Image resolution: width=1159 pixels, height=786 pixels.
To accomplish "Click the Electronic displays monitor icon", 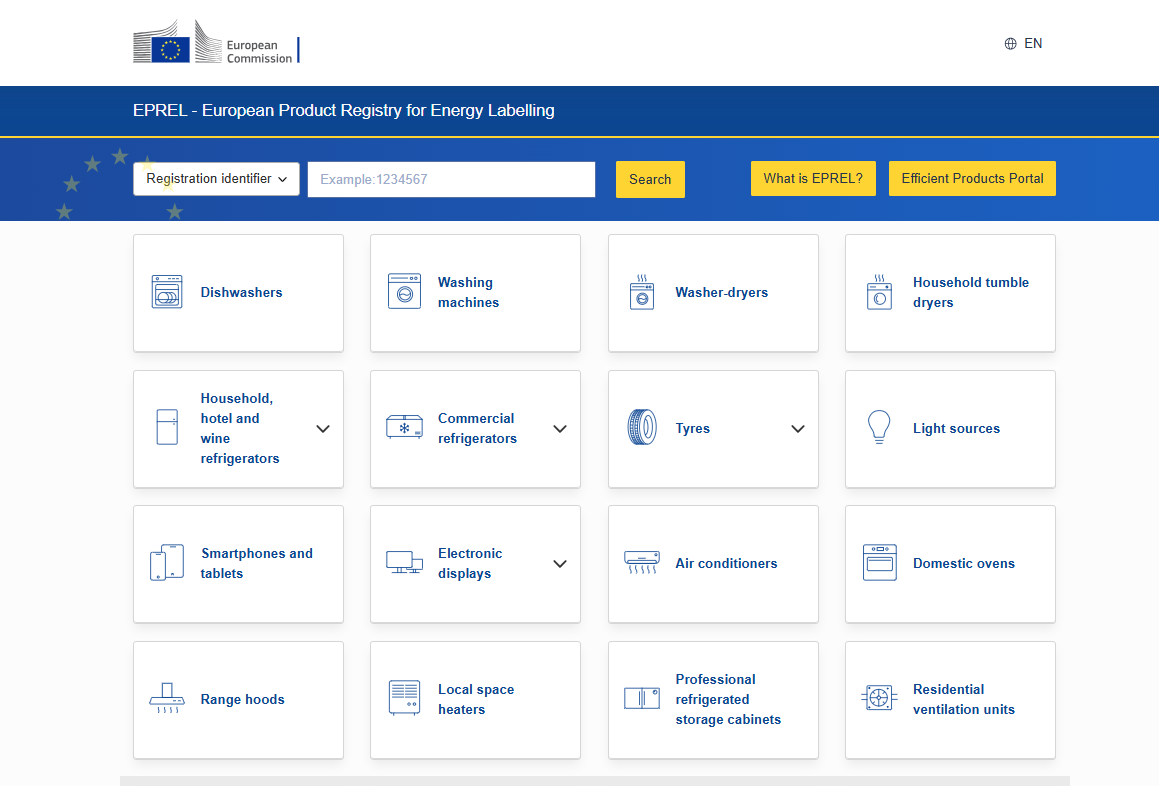I will pos(404,562).
